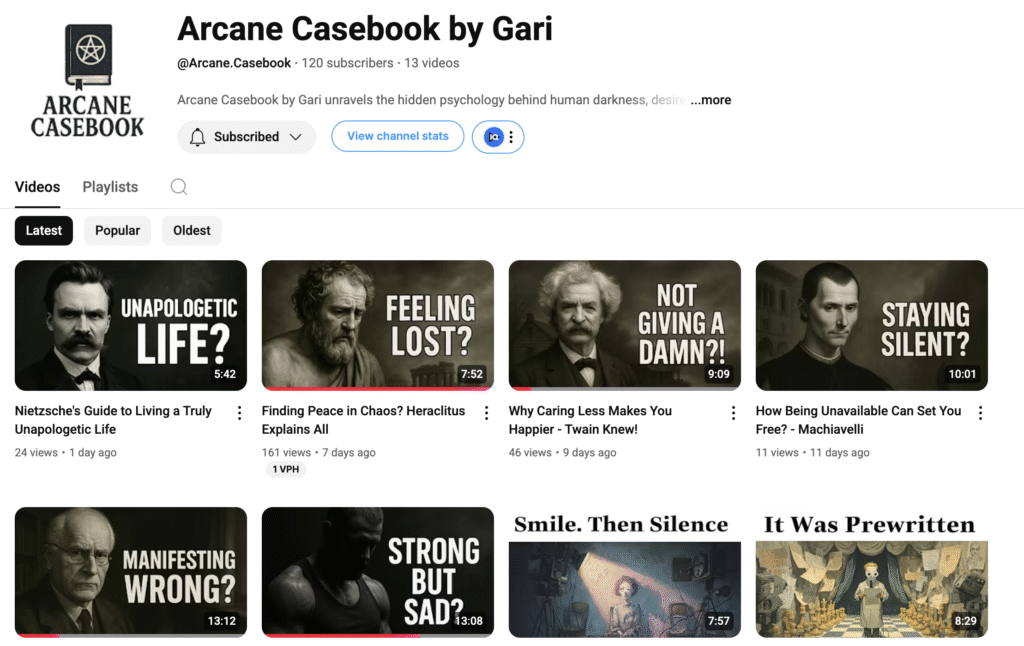This screenshot has height=646, width=1024.
Task: Click the Arcane Casebook channel logo
Action: (x=88, y=80)
